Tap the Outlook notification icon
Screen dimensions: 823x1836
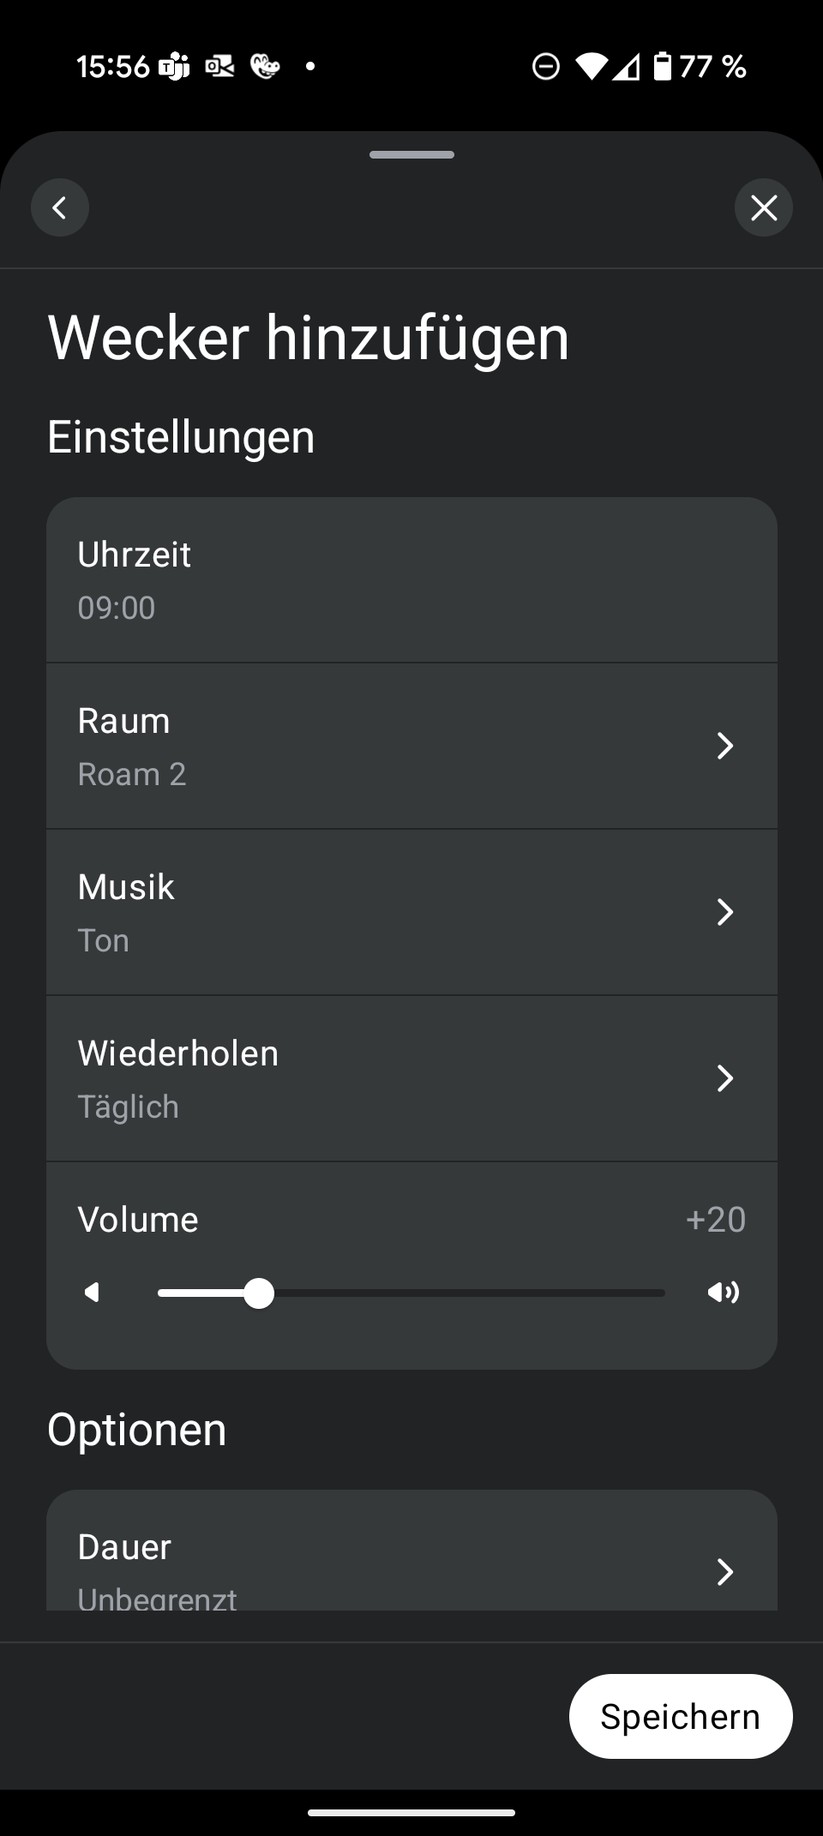tap(220, 67)
